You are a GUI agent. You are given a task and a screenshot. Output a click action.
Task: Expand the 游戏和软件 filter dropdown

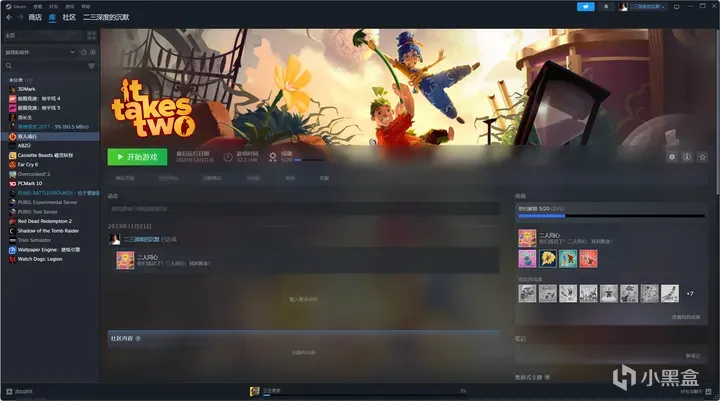coord(40,52)
